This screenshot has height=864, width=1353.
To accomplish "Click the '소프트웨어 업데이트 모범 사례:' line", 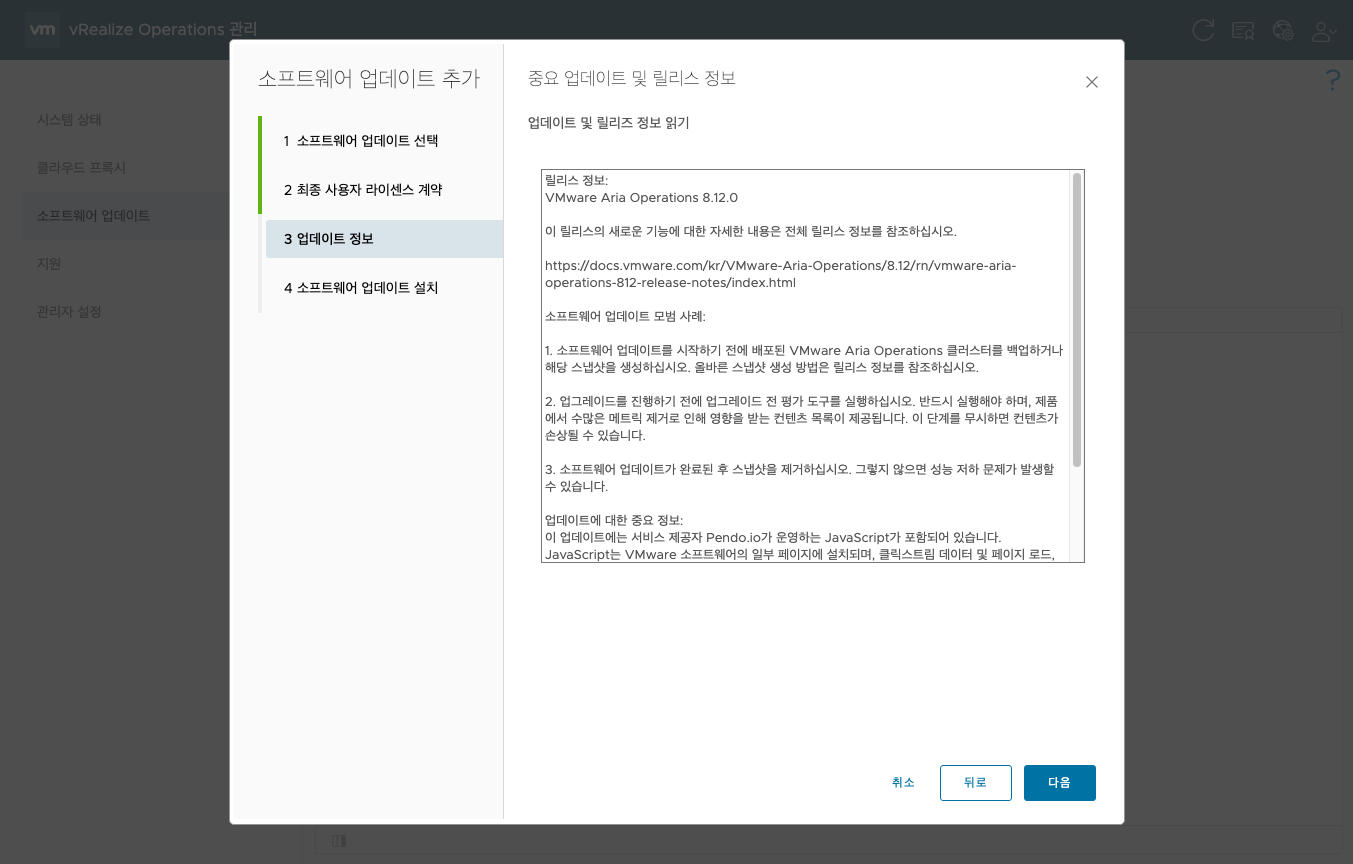I will [x=625, y=316].
